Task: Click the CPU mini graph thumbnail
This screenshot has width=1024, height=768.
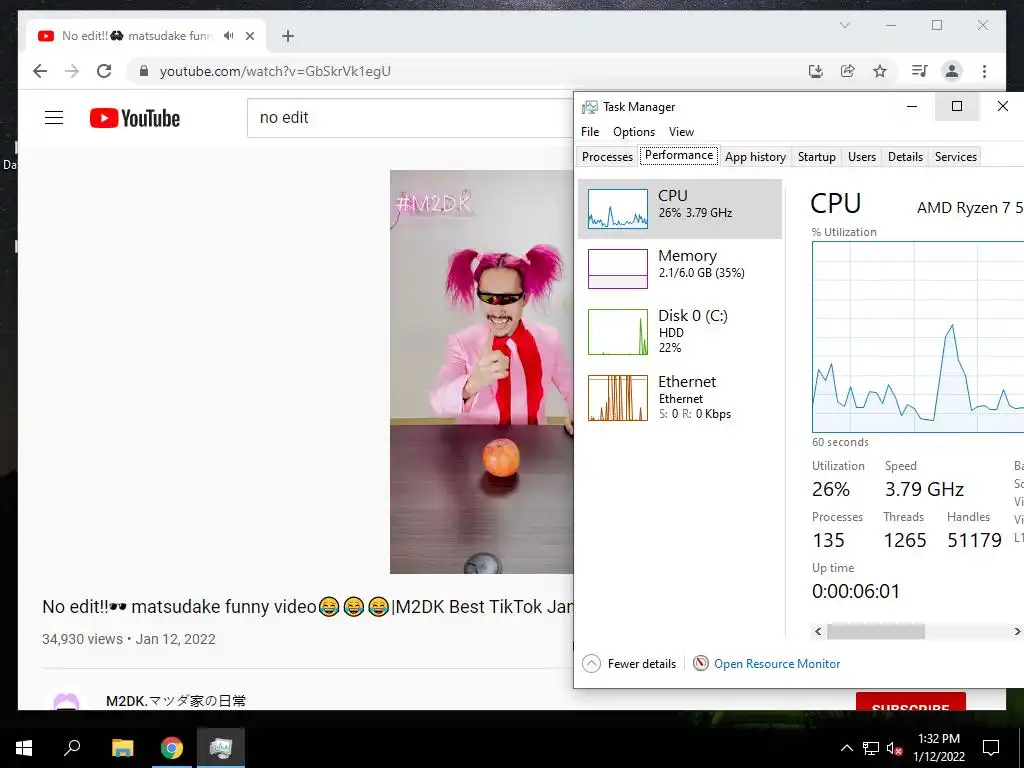Action: [x=618, y=209]
